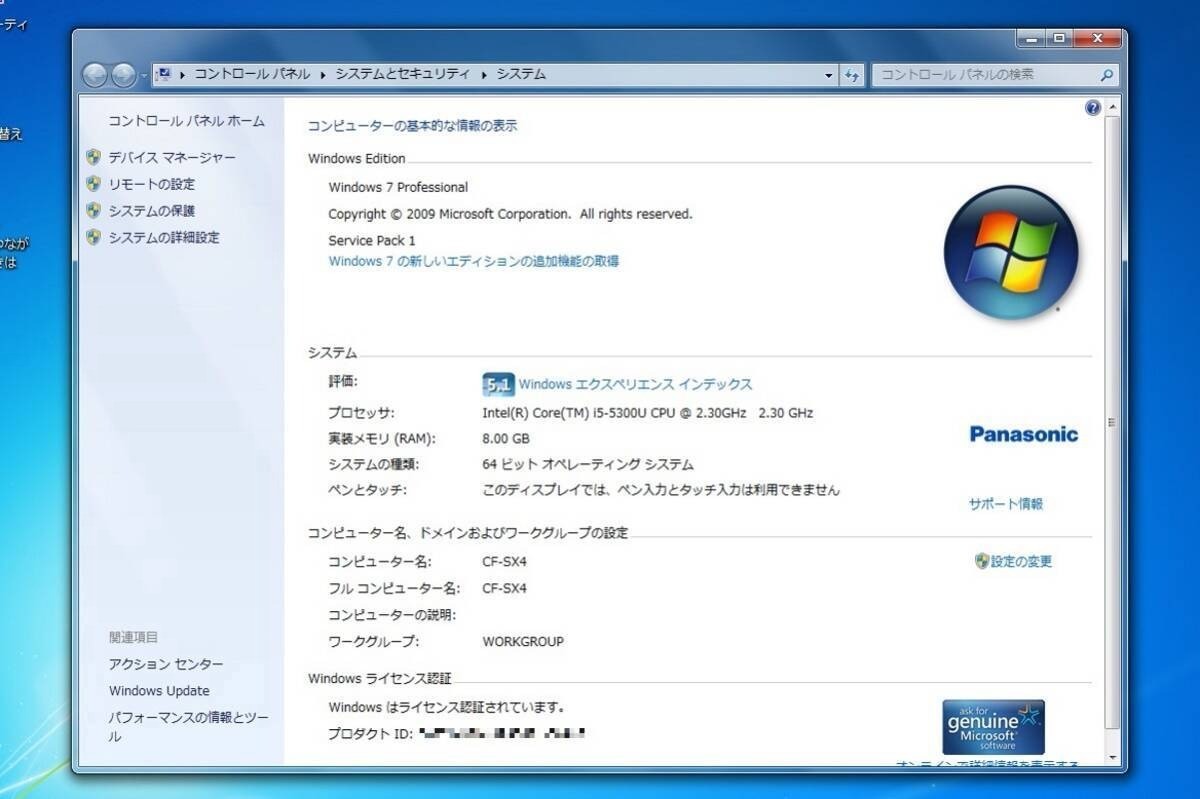Viewport: 1200px width, 799px height.
Task: Click the scrollbar down arrow
Action: [x=1113, y=760]
